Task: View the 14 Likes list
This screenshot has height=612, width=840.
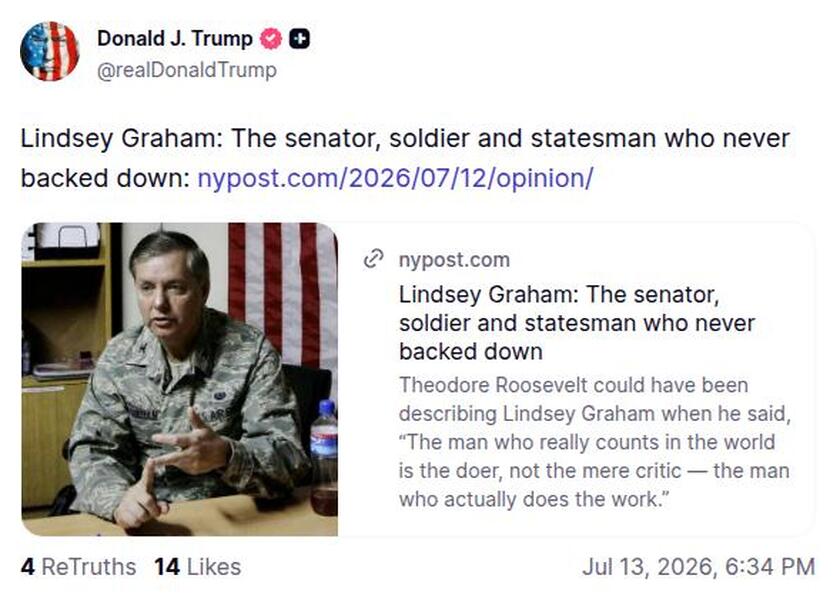Action: (x=198, y=567)
